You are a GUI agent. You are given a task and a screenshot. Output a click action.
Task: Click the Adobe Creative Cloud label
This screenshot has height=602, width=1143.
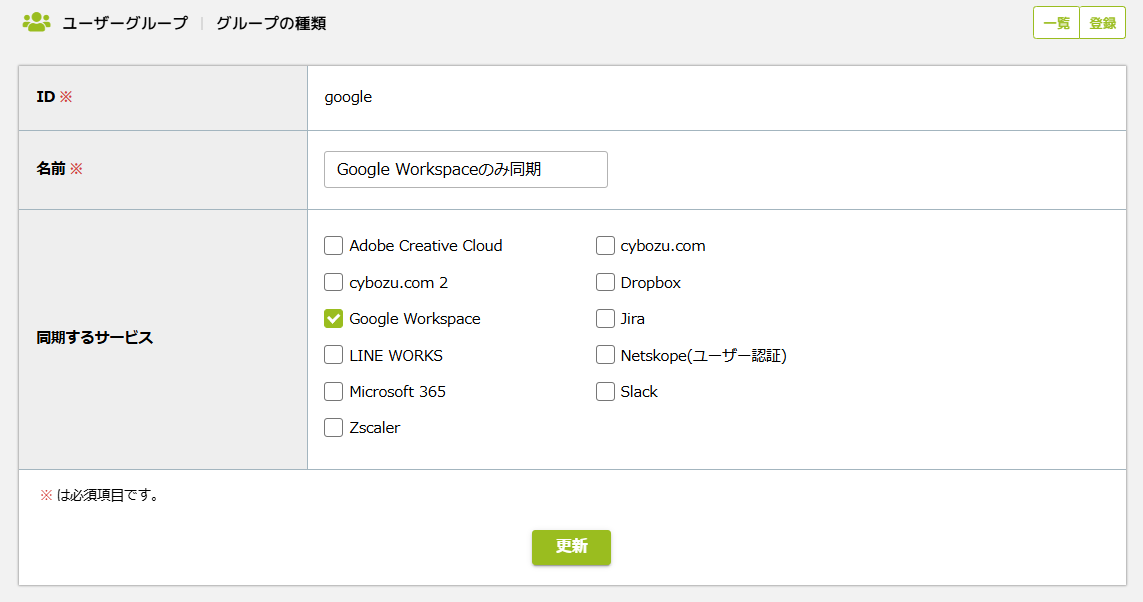(x=426, y=246)
